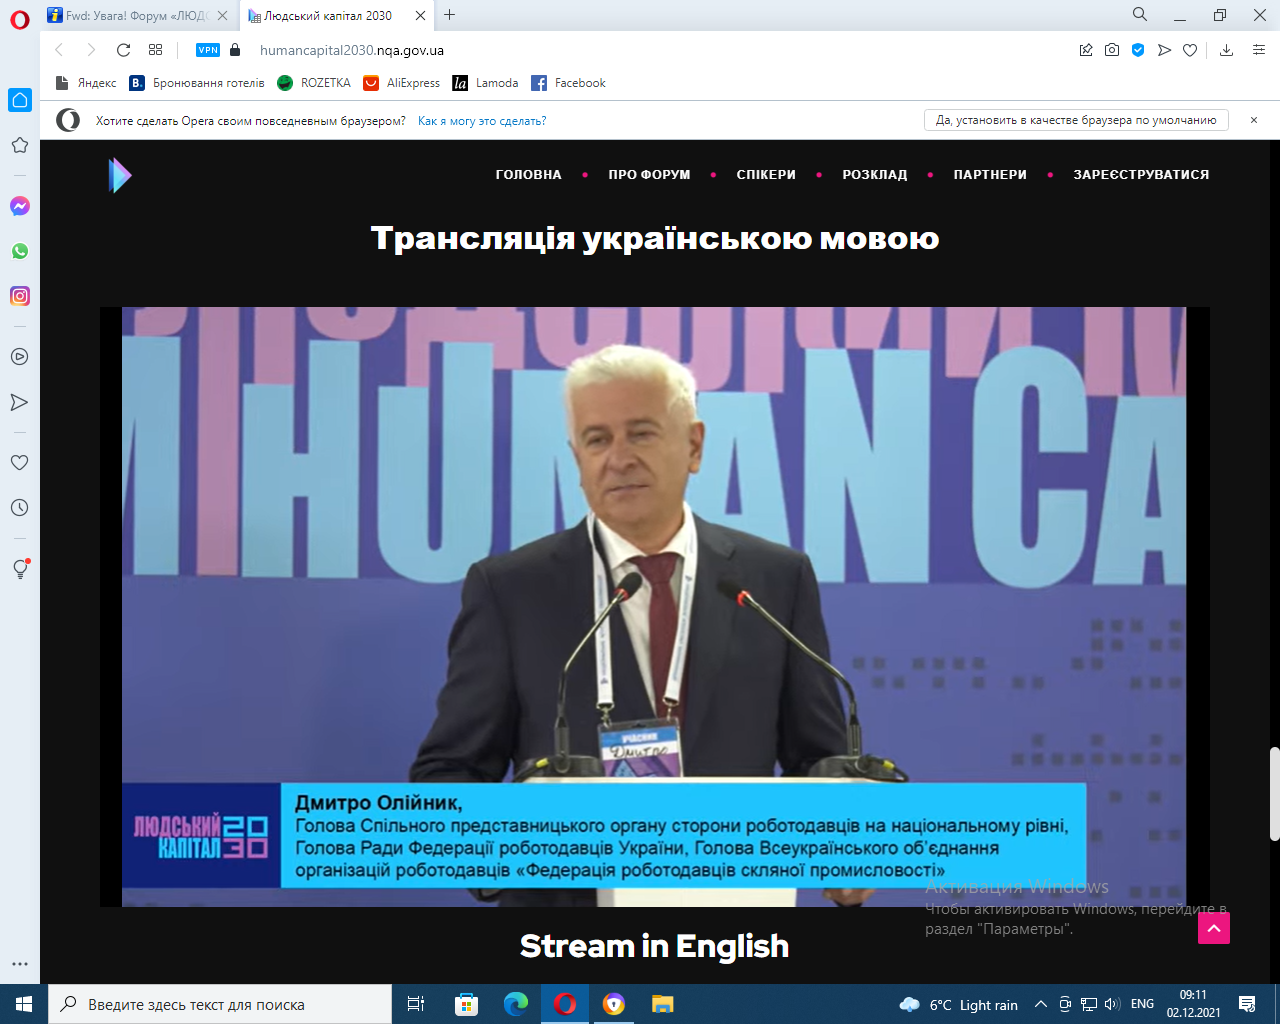Open the AliExpress bookmark
This screenshot has height=1024, width=1280.
[x=401, y=83]
